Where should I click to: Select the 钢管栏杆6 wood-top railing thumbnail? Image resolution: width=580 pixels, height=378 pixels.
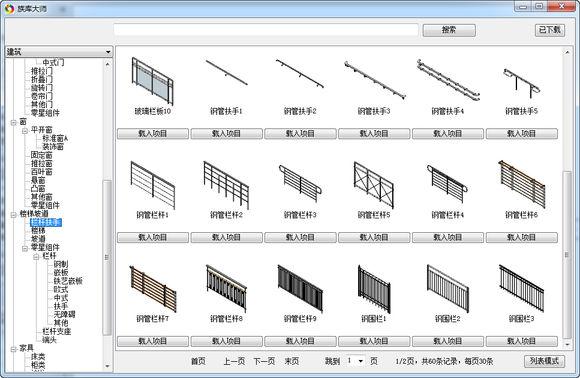(522, 184)
